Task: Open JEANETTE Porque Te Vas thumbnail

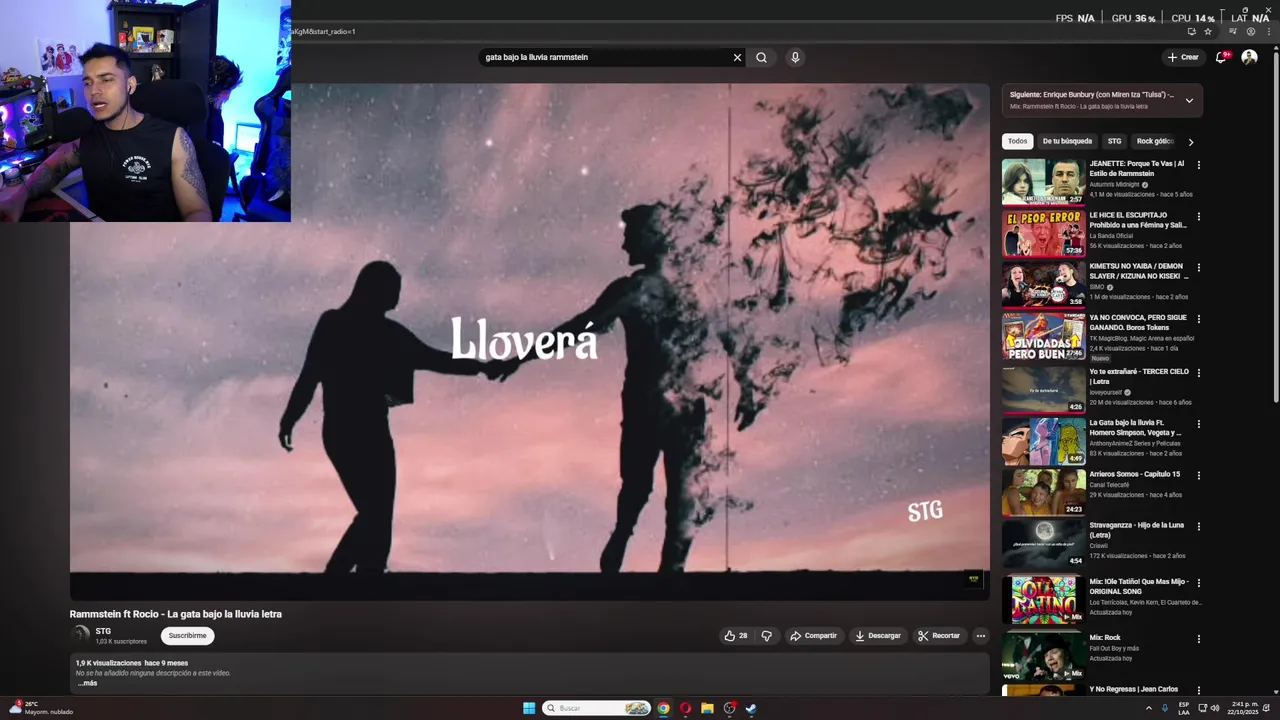Action: pyautogui.click(x=1043, y=181)
